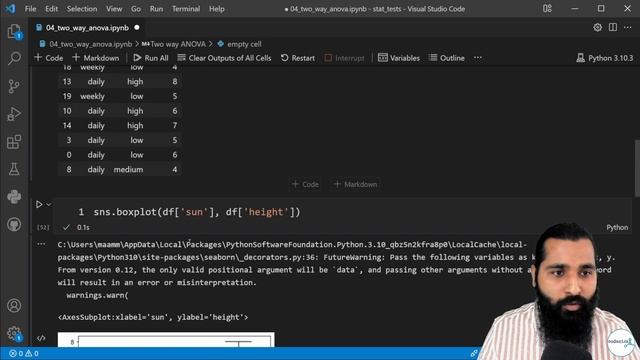Screen dimensions: 640x360
Task: Customize layout icon in title bar
Action: point(547,9)
